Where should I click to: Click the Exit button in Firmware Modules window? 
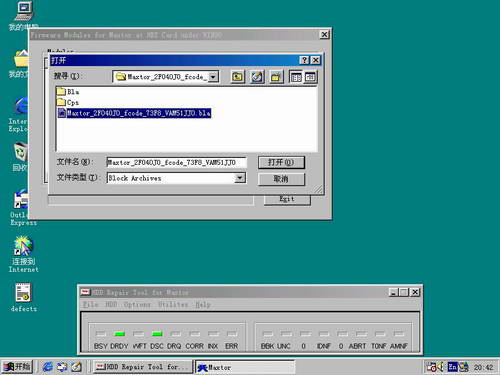287,199
